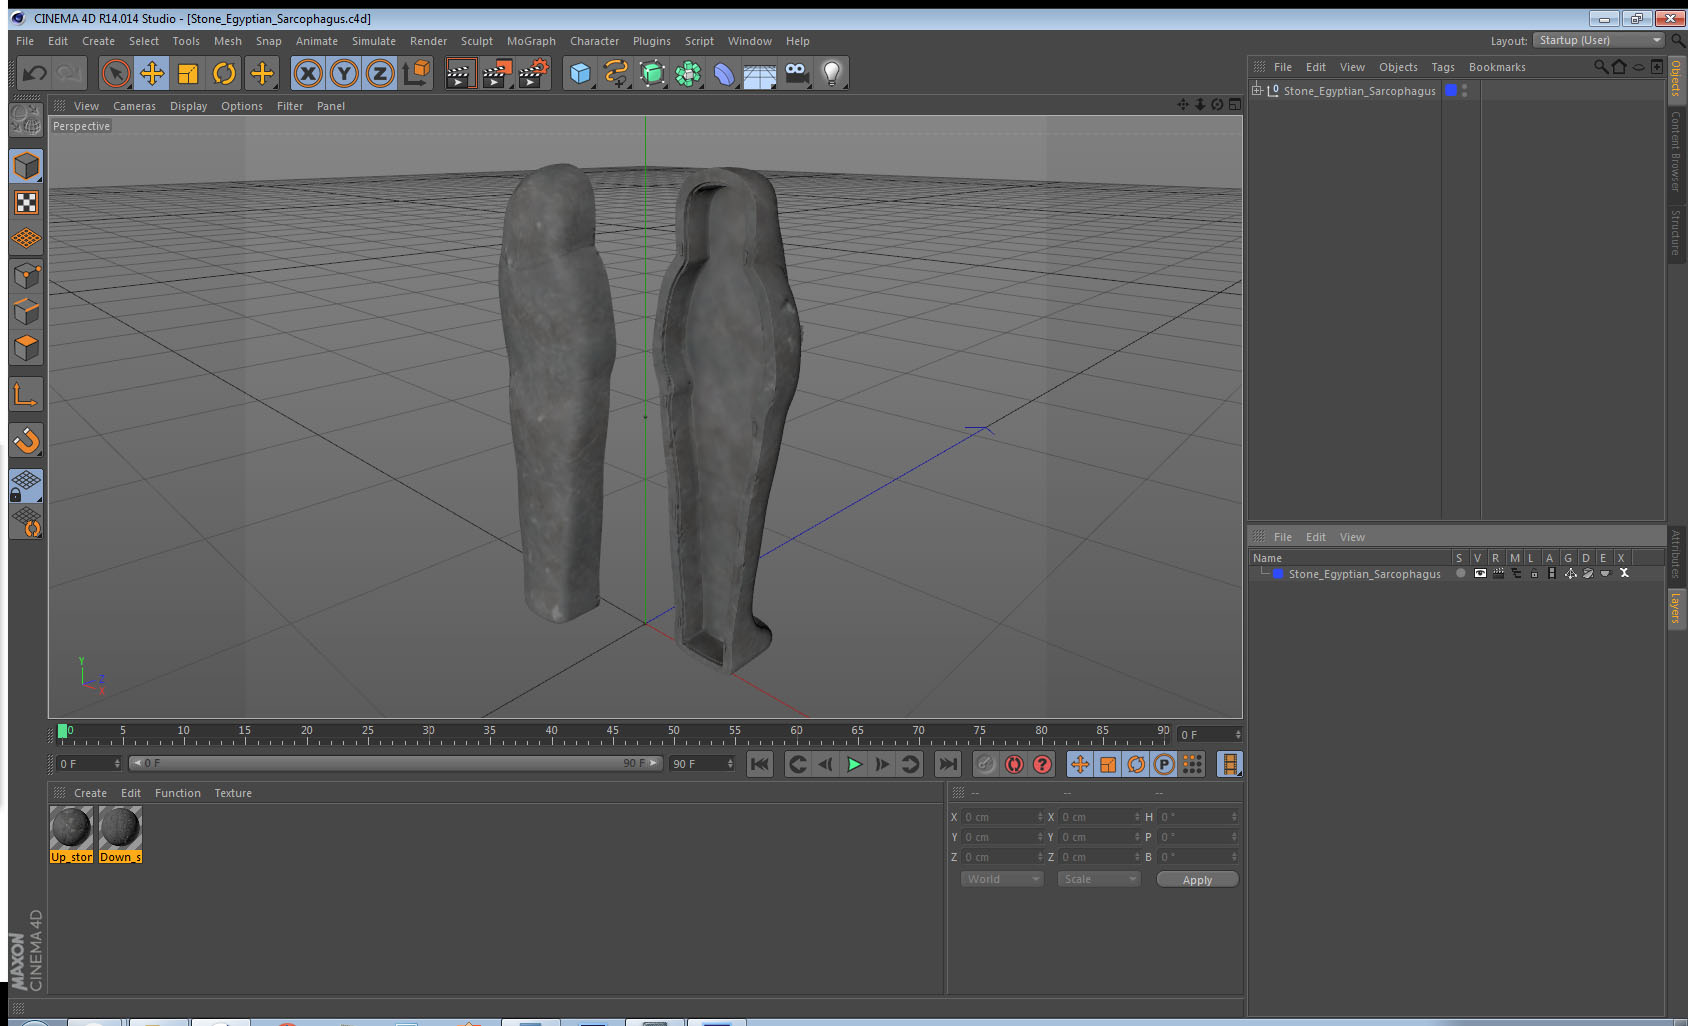
Task: Click blue color swatch of Stone_Egyptian_Sarcophagus layer
Action: point(1278,574)
